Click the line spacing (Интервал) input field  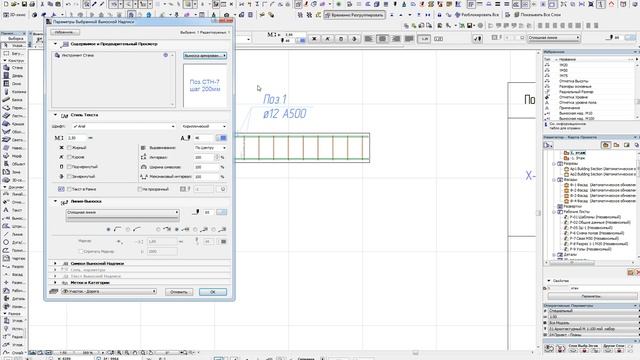tap(204, 157)
